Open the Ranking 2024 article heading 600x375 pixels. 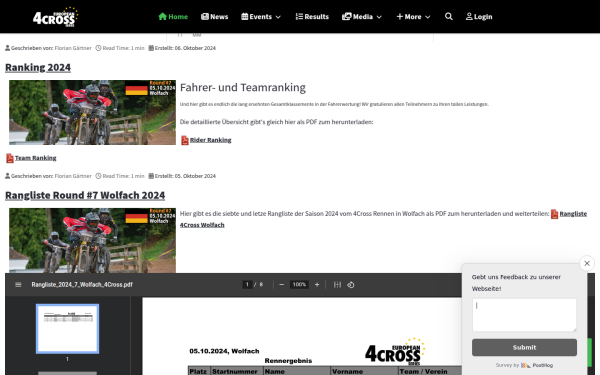click(x=38, y=67)
